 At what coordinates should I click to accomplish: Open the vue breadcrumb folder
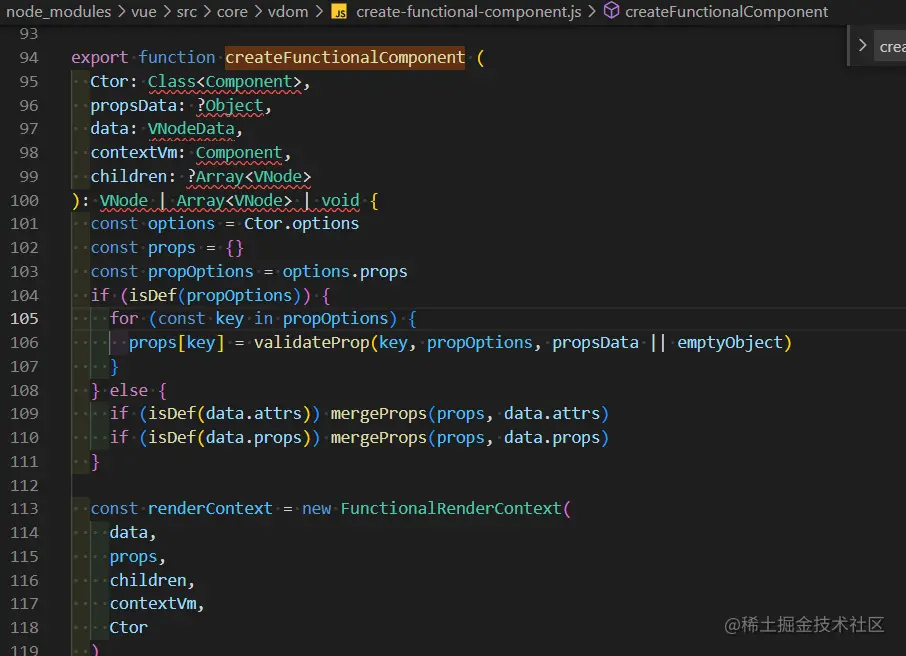coord(144,12)
